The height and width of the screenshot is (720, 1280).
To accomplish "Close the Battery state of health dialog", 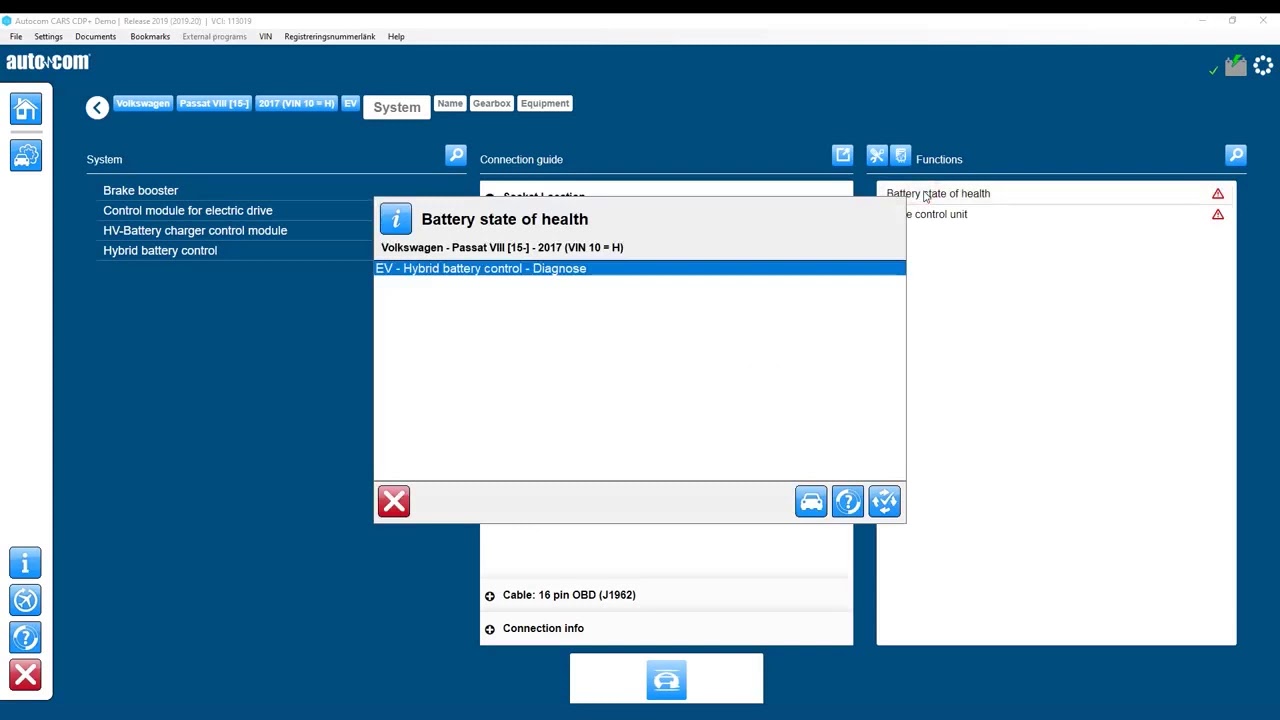I will [x=394, y=501].
